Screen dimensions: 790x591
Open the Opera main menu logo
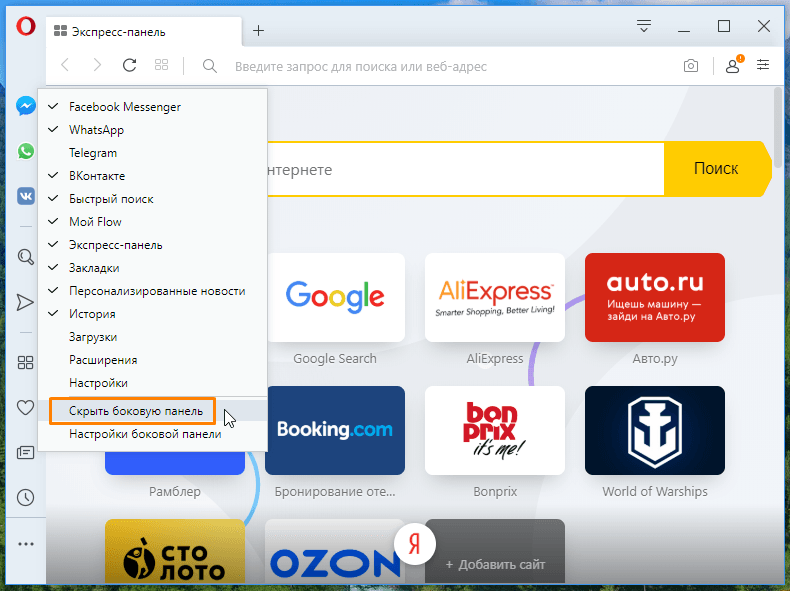(x=26, y=26)
